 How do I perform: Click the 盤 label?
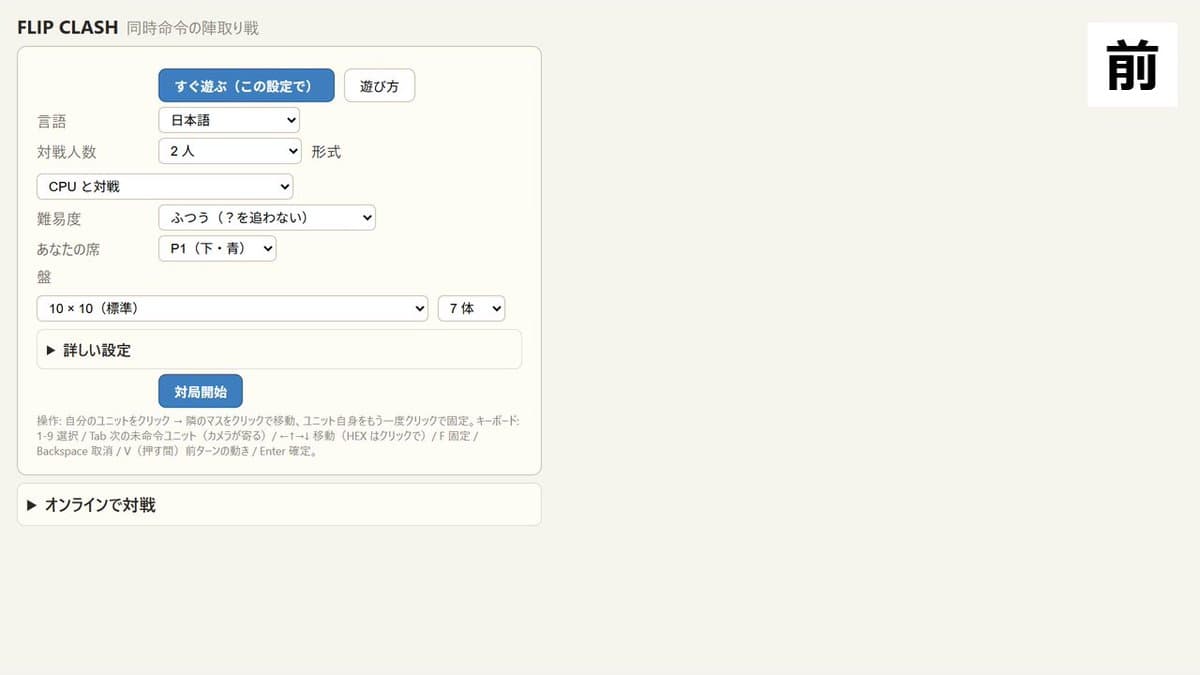click(44, 277)
